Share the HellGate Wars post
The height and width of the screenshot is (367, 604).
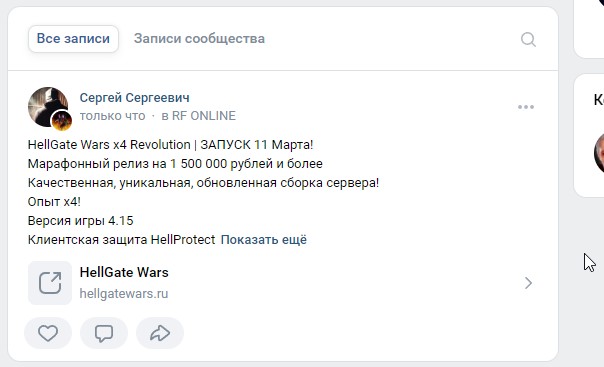point(160,333)
